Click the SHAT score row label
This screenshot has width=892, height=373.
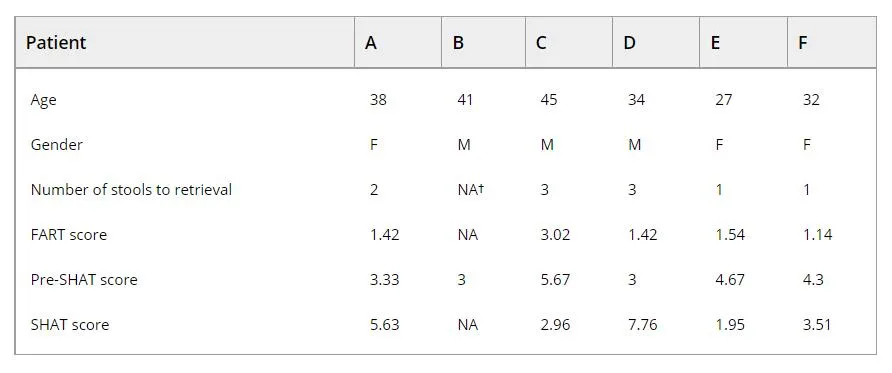70,324
